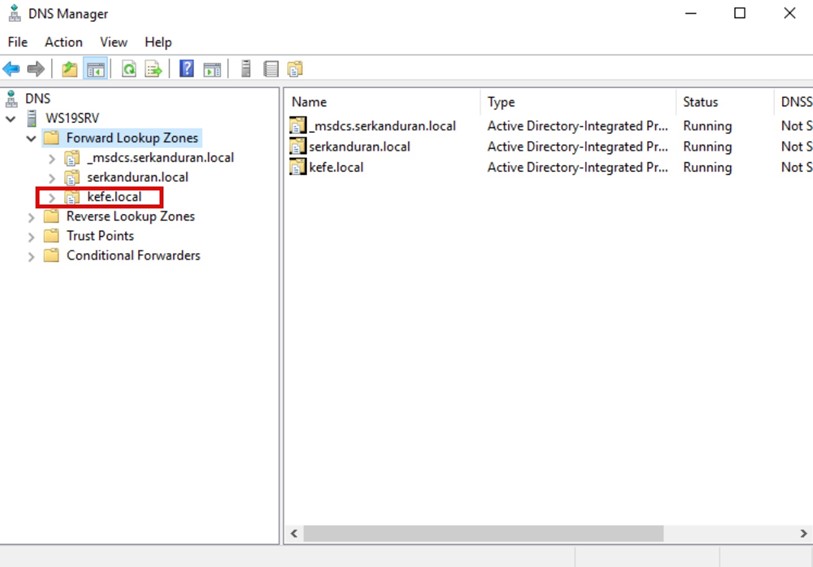This screenshot has width=813, height=567.
Task: Click the list document toolbar icon
Action: pos(271,68)
